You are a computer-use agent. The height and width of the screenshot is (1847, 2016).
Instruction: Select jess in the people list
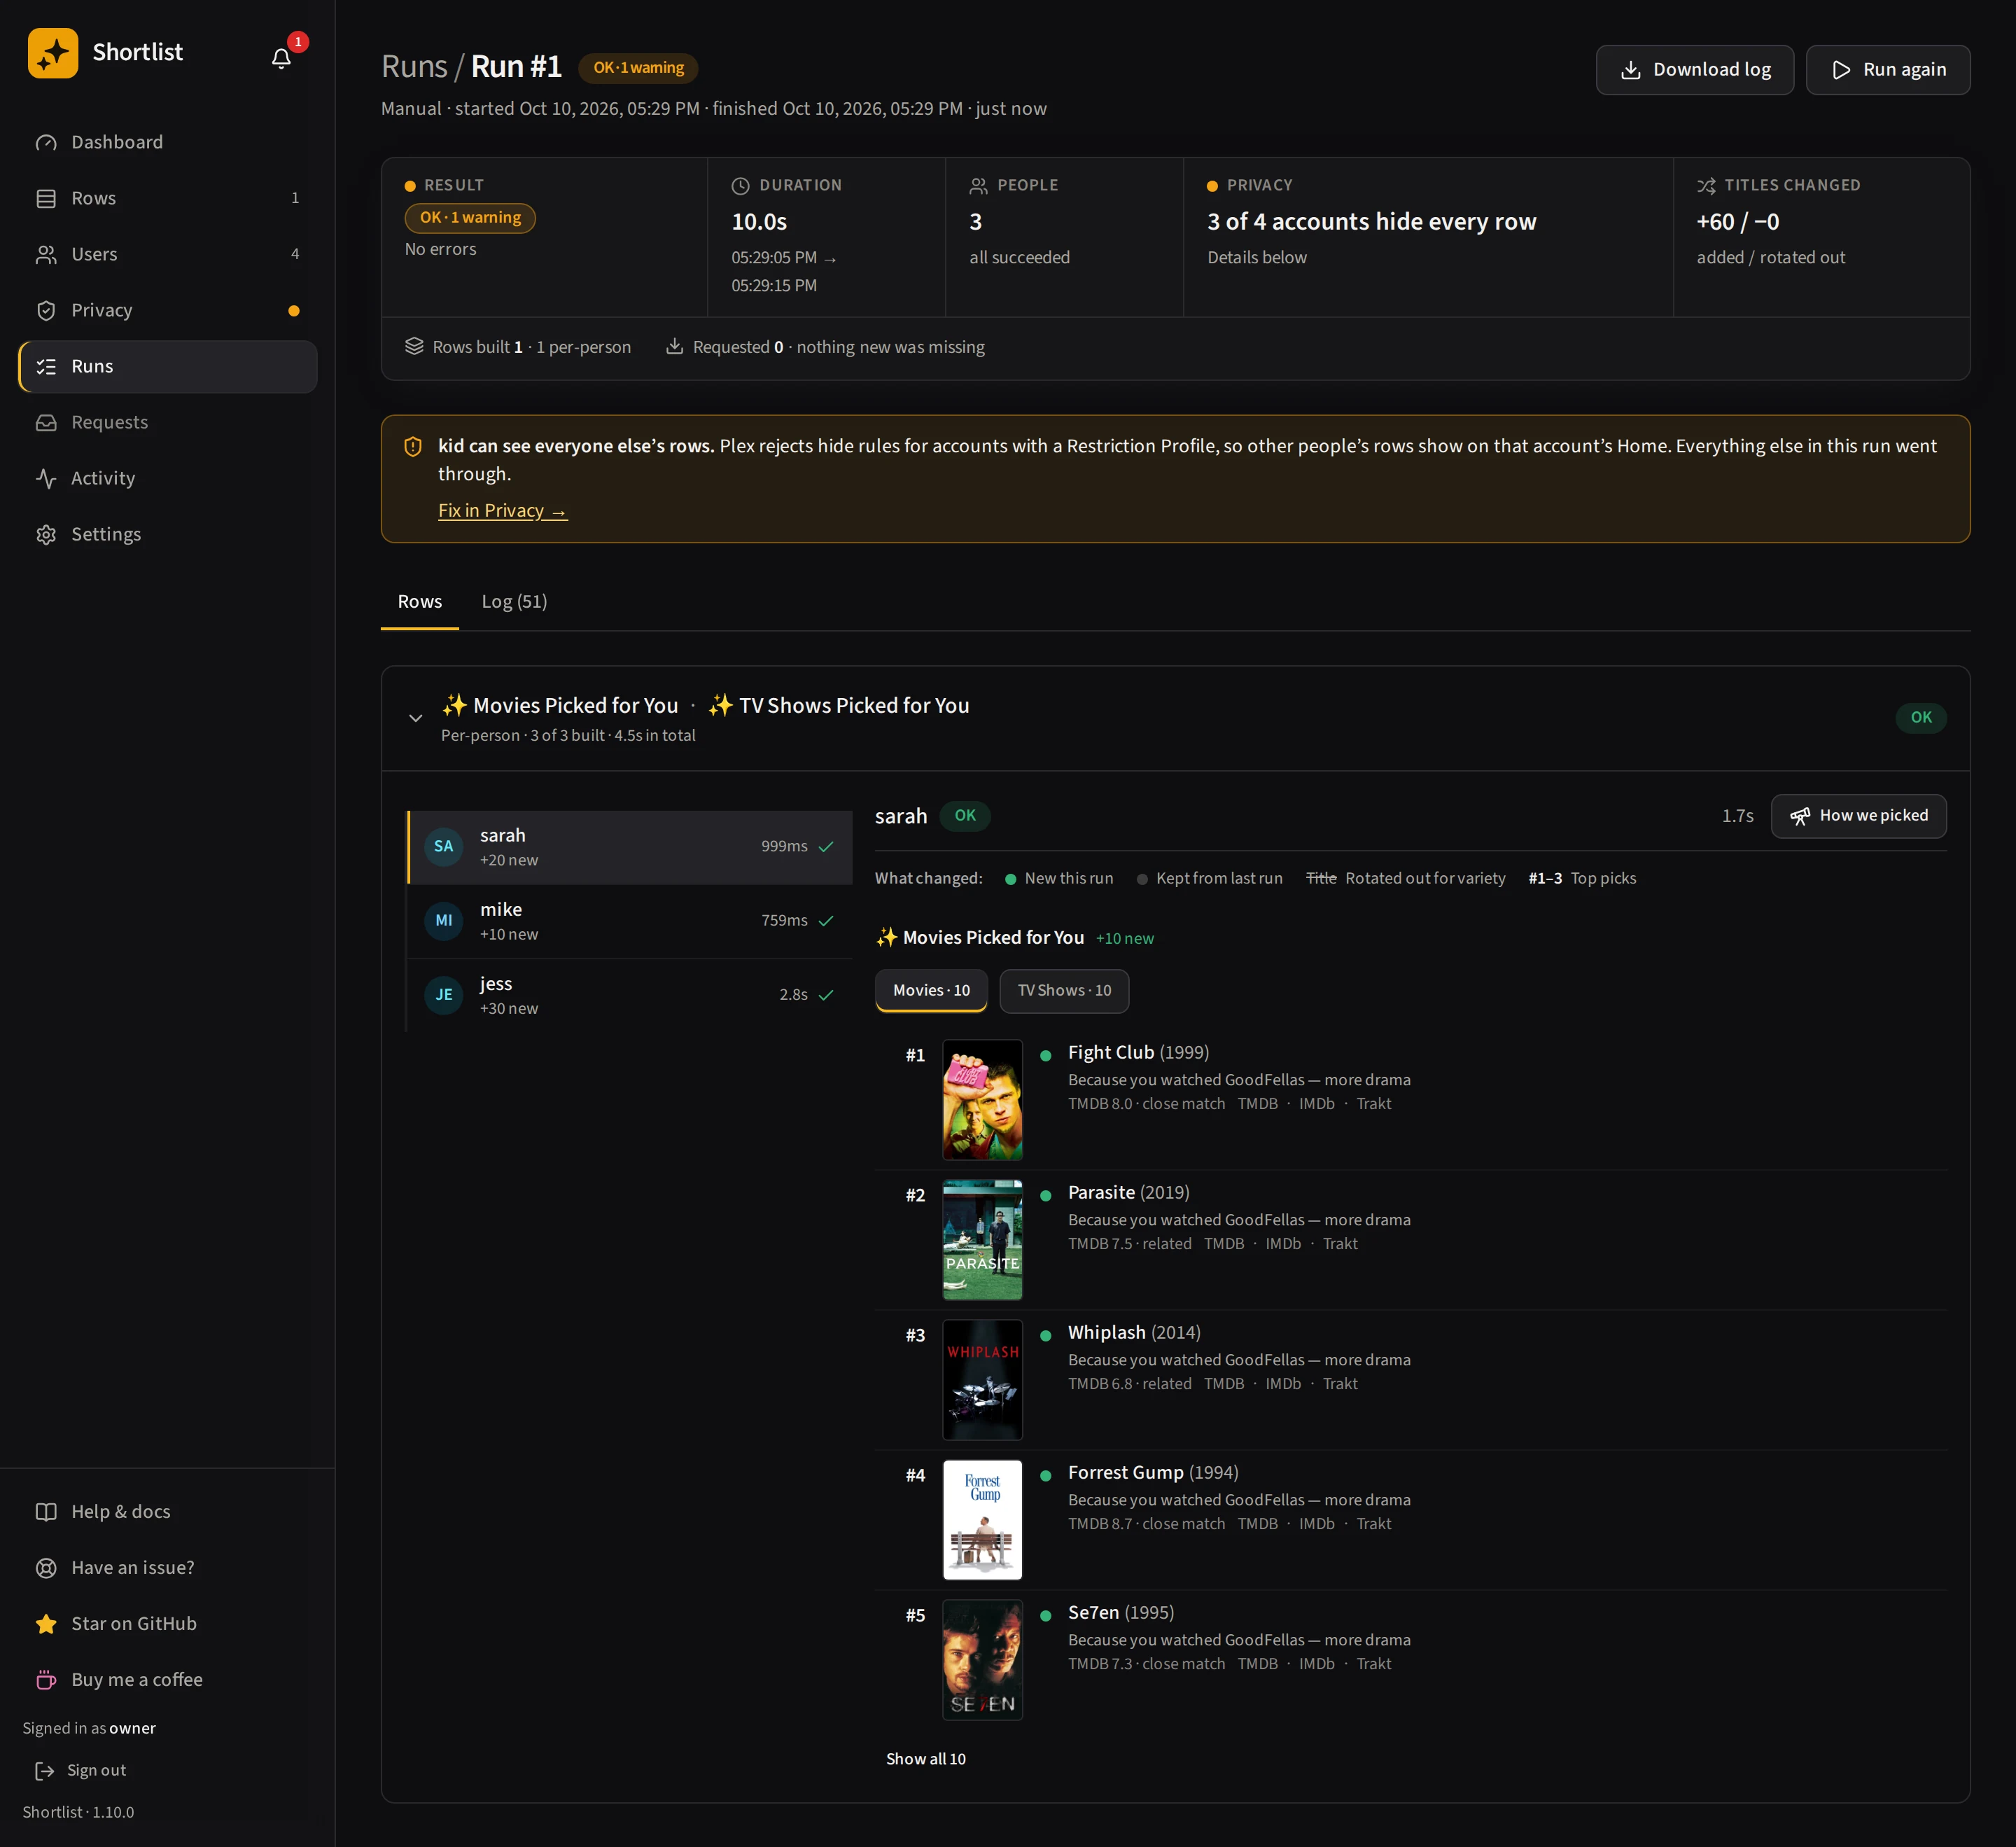point(630,995)
